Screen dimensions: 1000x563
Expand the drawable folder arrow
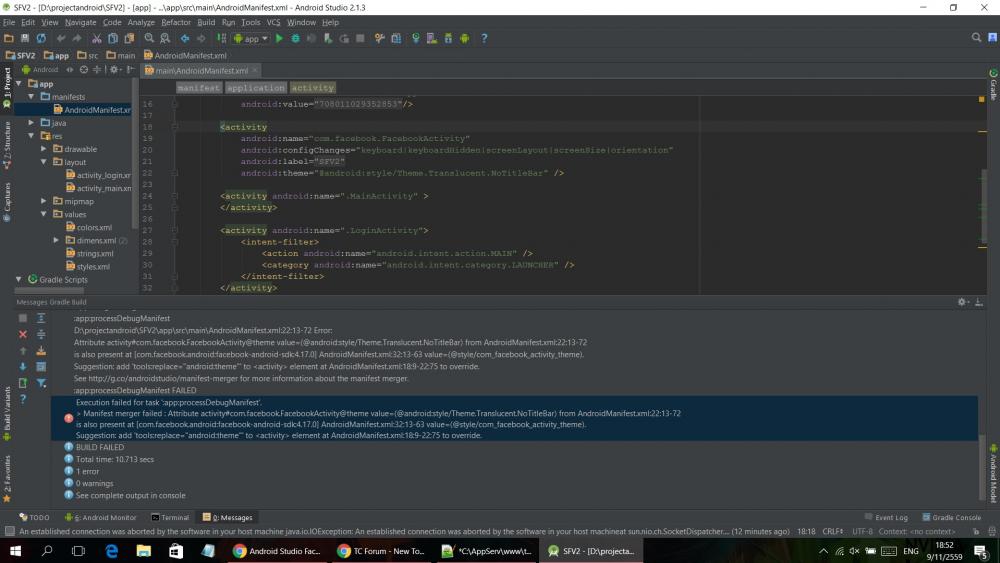(44, 149)
